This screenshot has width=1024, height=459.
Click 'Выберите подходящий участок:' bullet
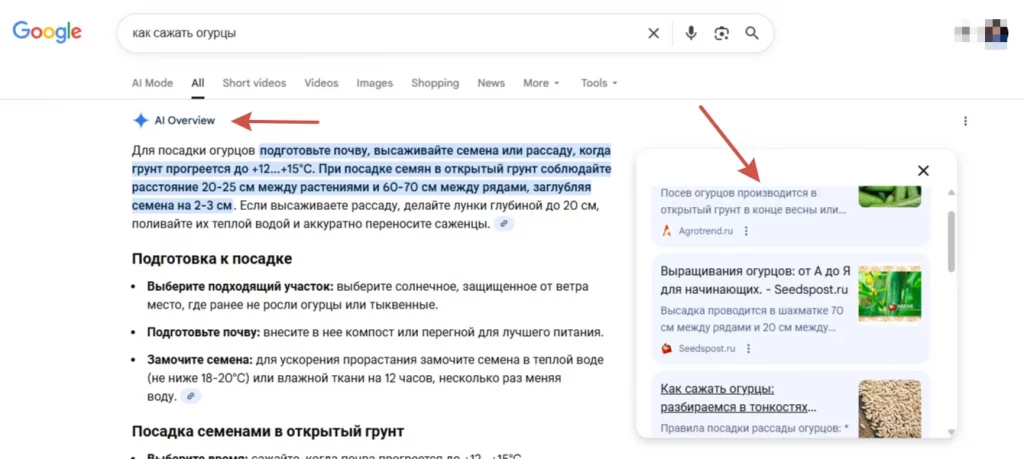pyautogui.click(x=240, y=286)
